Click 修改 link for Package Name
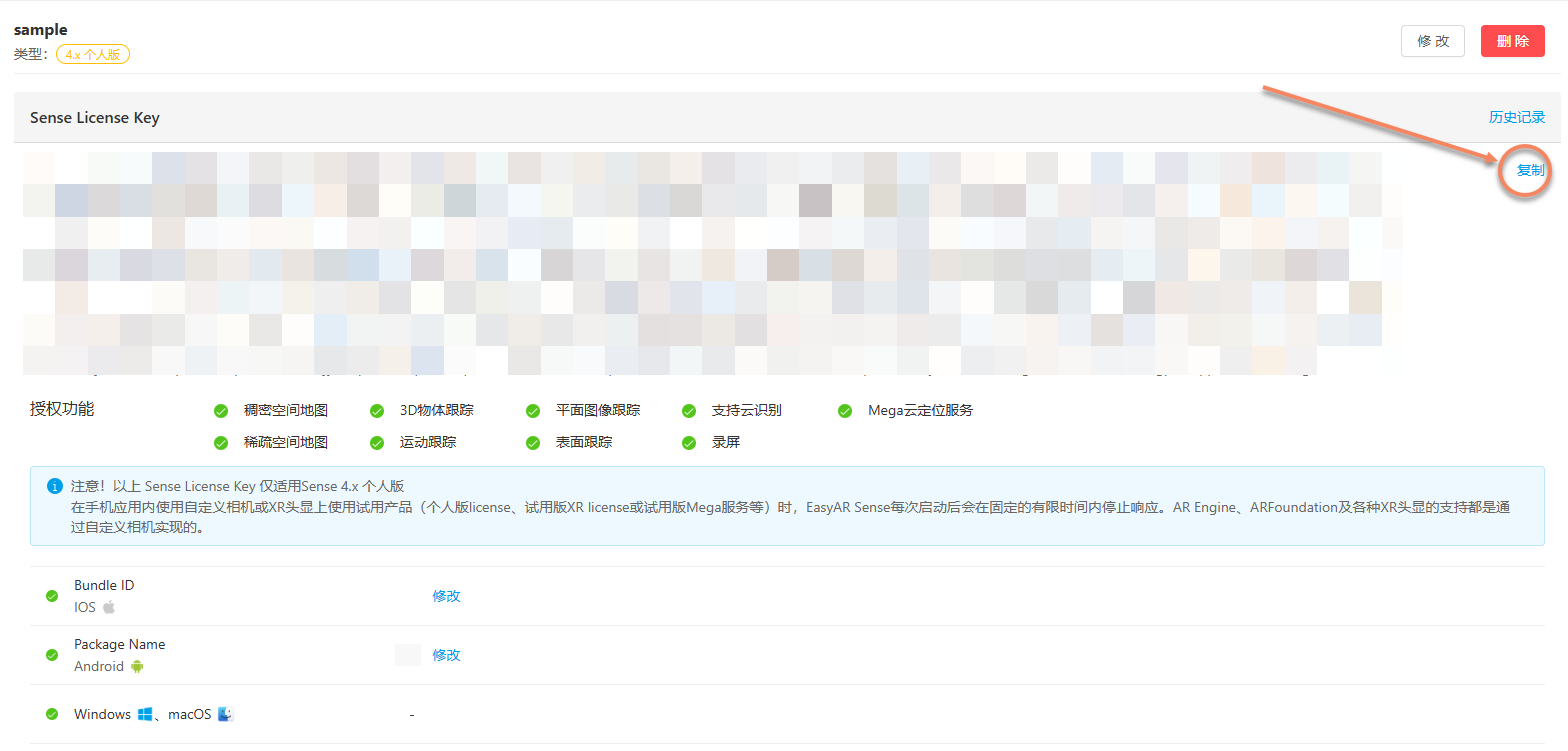Viewport: 1568px width, 751px height. (446, 655)
